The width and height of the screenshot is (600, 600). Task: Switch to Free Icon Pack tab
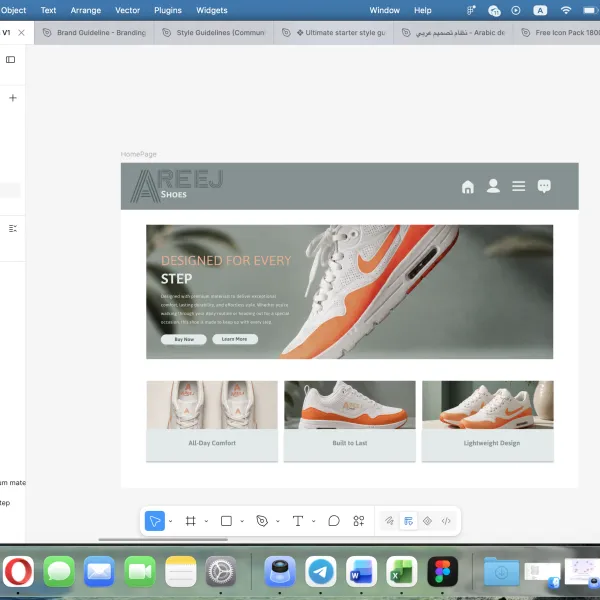[557, 33]
